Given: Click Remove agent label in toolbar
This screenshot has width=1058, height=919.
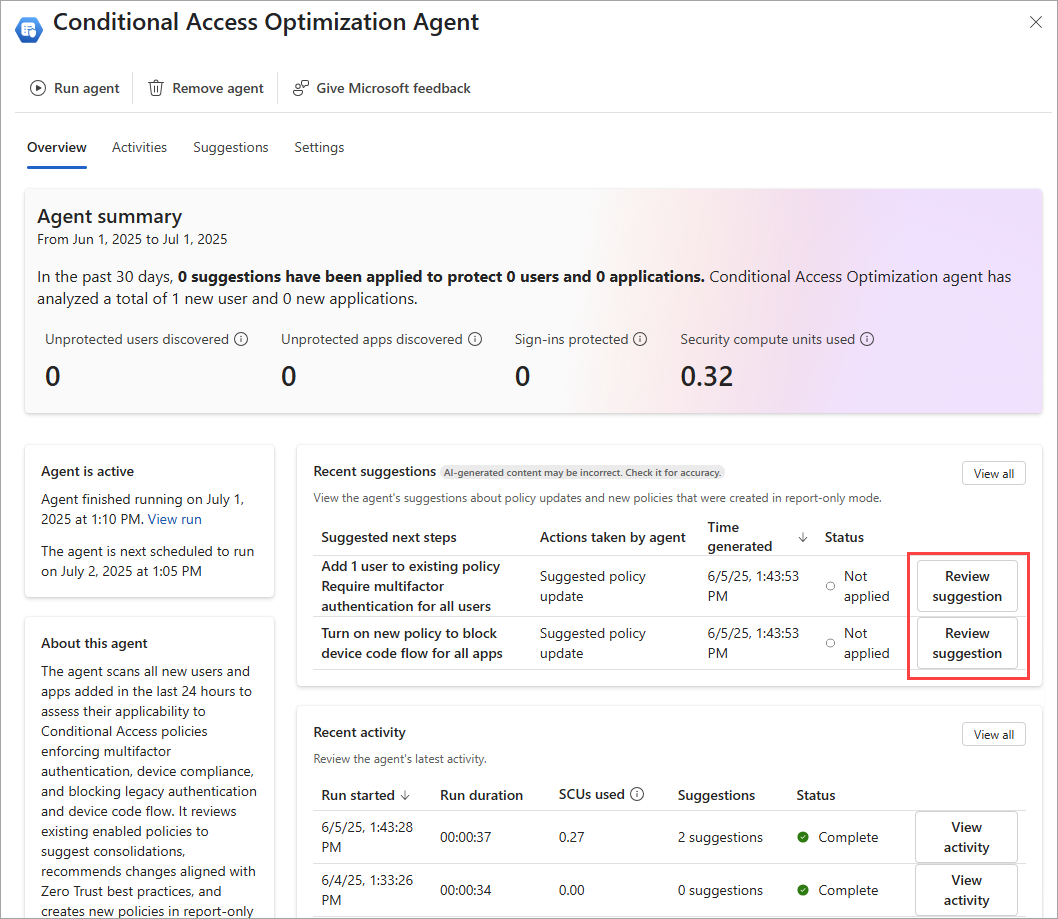Looking at the screenshot, I should 218,88.
